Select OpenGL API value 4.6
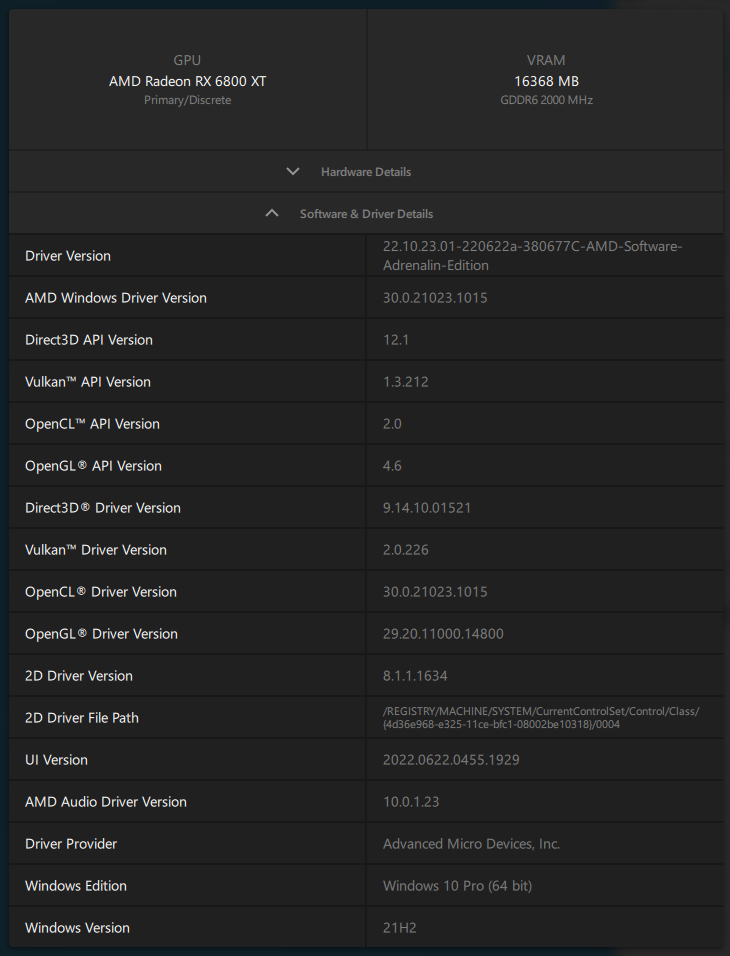The height and width of the screenshot is (956, 730). point(392,466)
